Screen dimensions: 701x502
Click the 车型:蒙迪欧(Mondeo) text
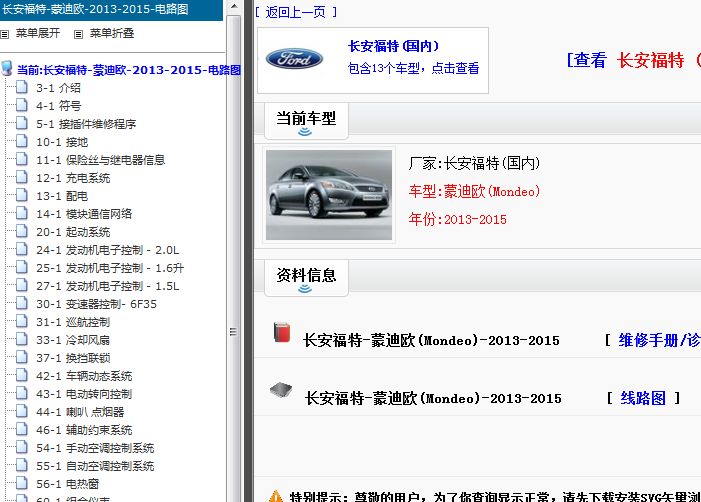point(474,191)
